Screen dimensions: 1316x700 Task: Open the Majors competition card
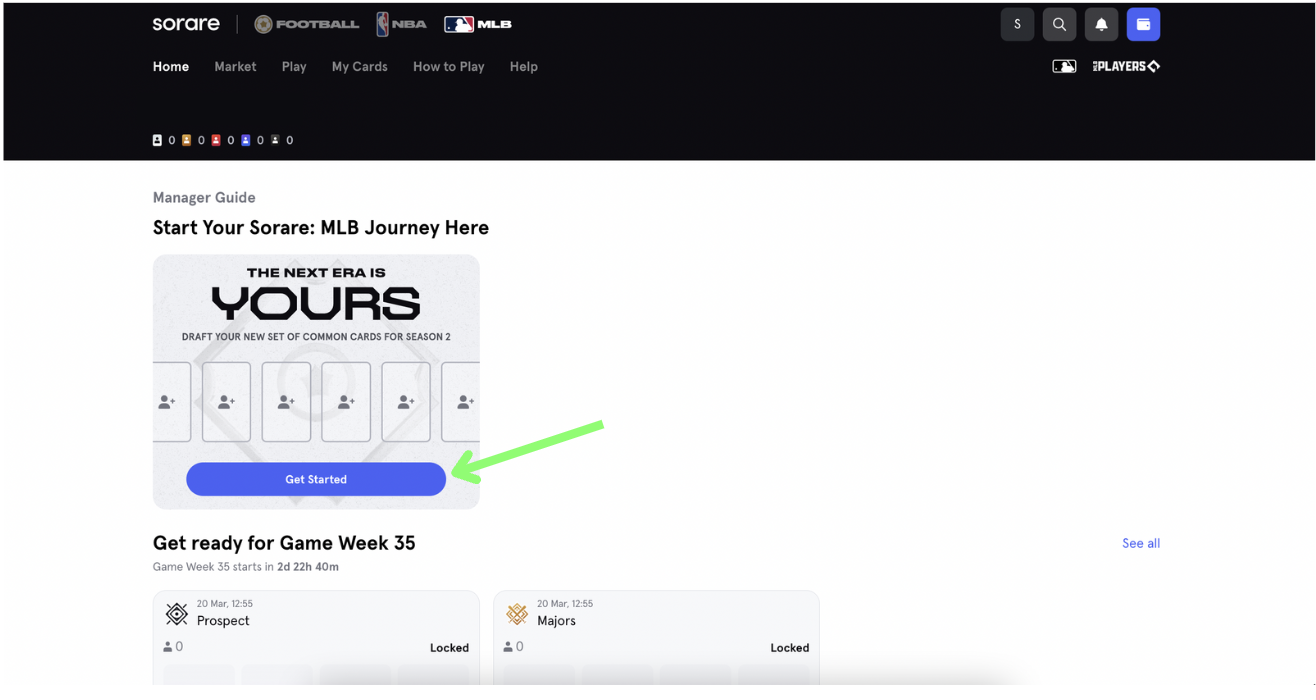coord(656,638)
